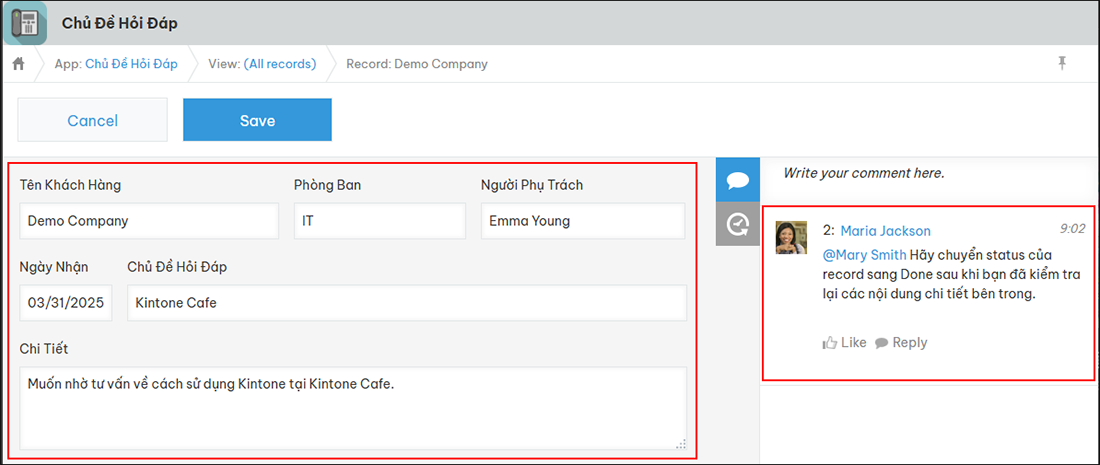Click the Người Phụ Trách field
The width and height of the screenshot is (1100, 465).
pos(582,221)
